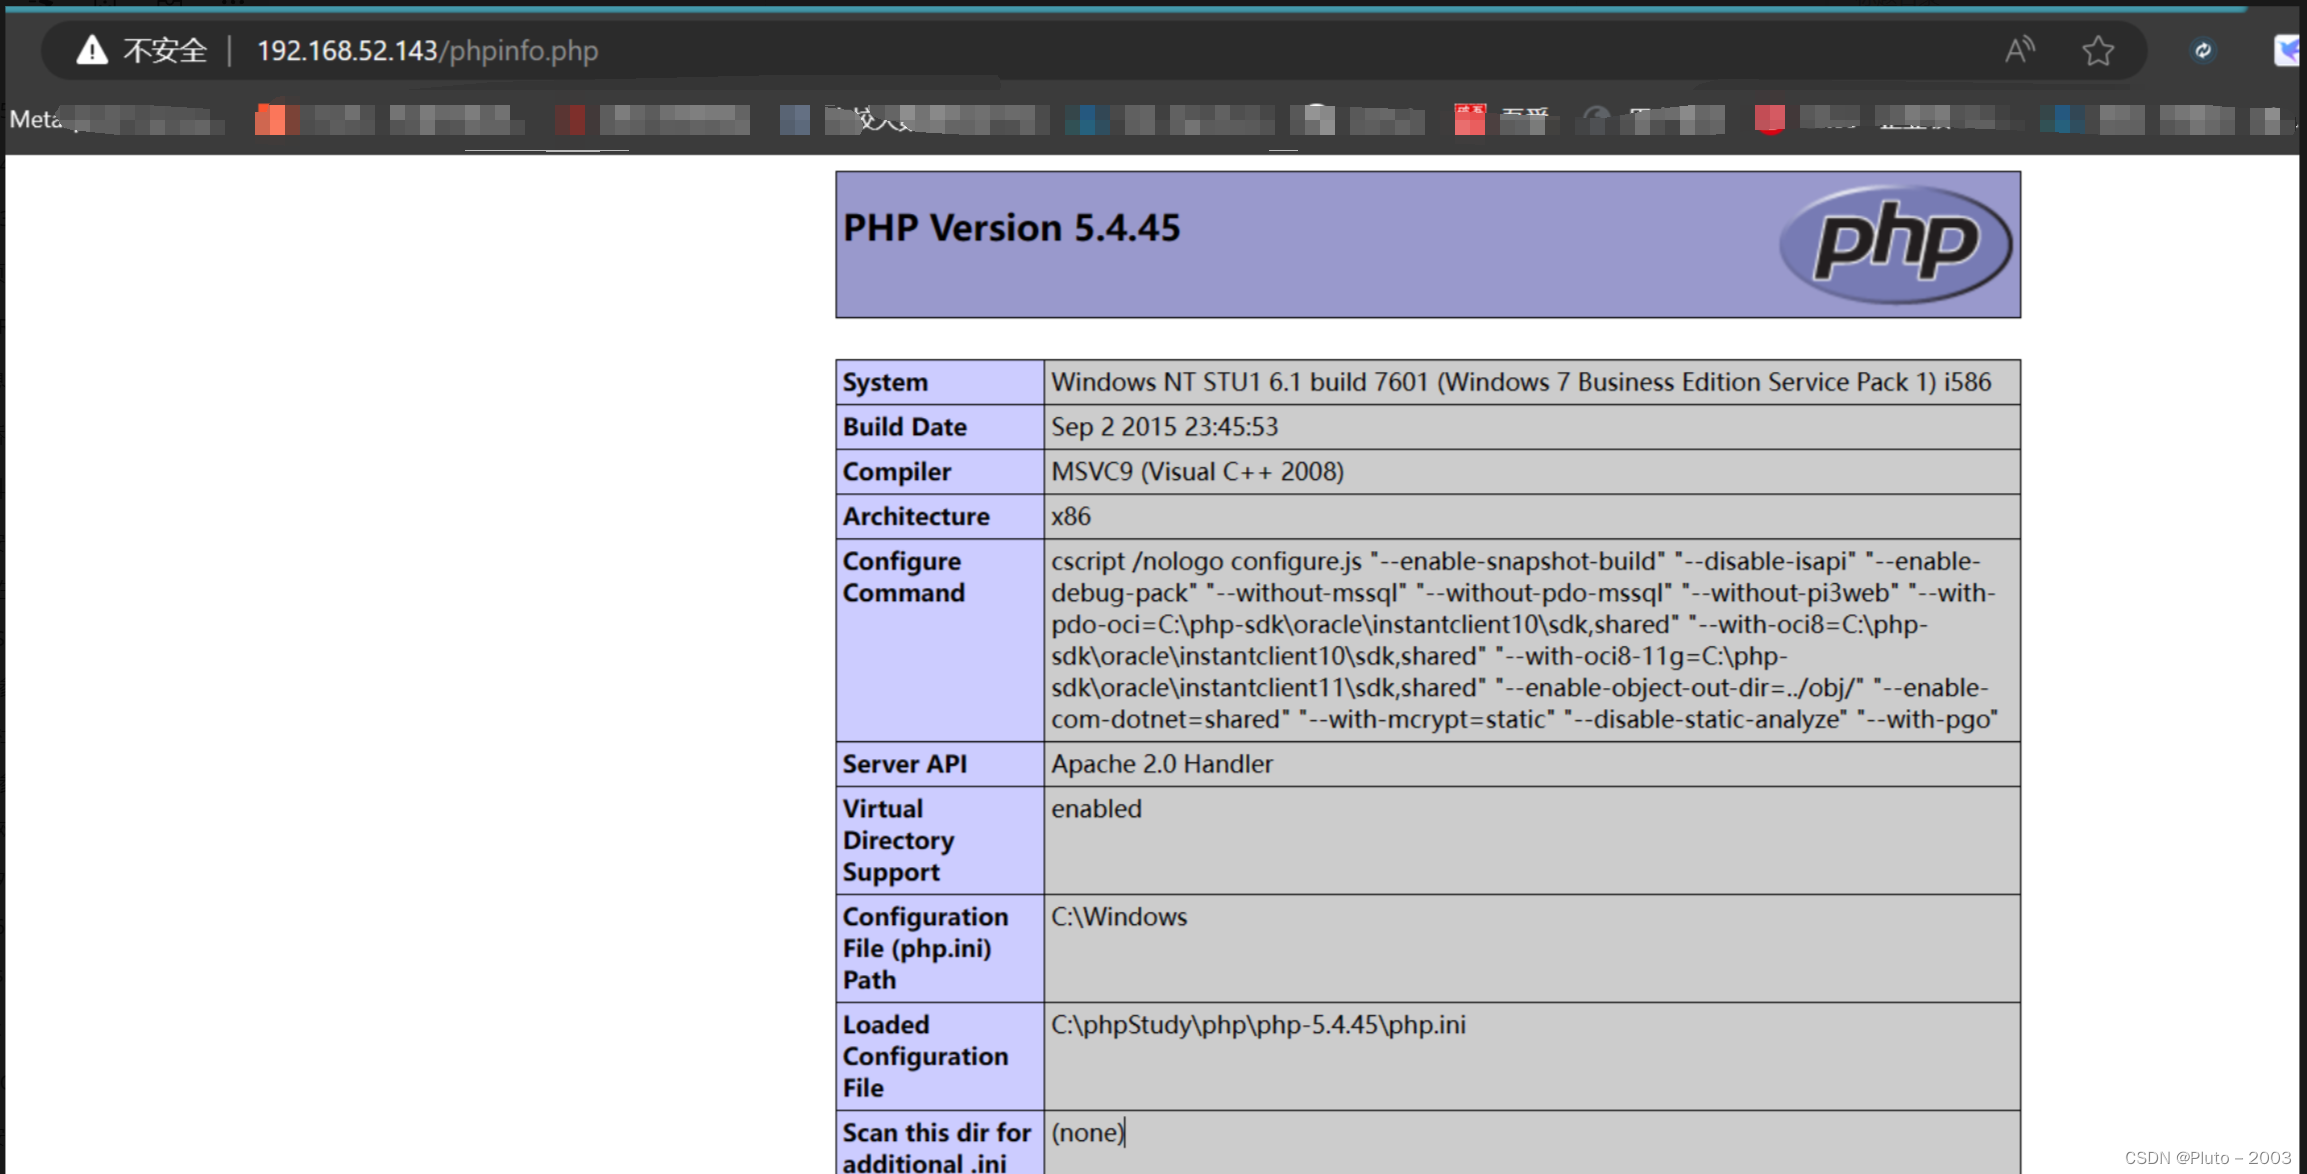Click the (none) value cell
The width and height of the screenshot is (2307, 1174).
click(1532, 1142)
